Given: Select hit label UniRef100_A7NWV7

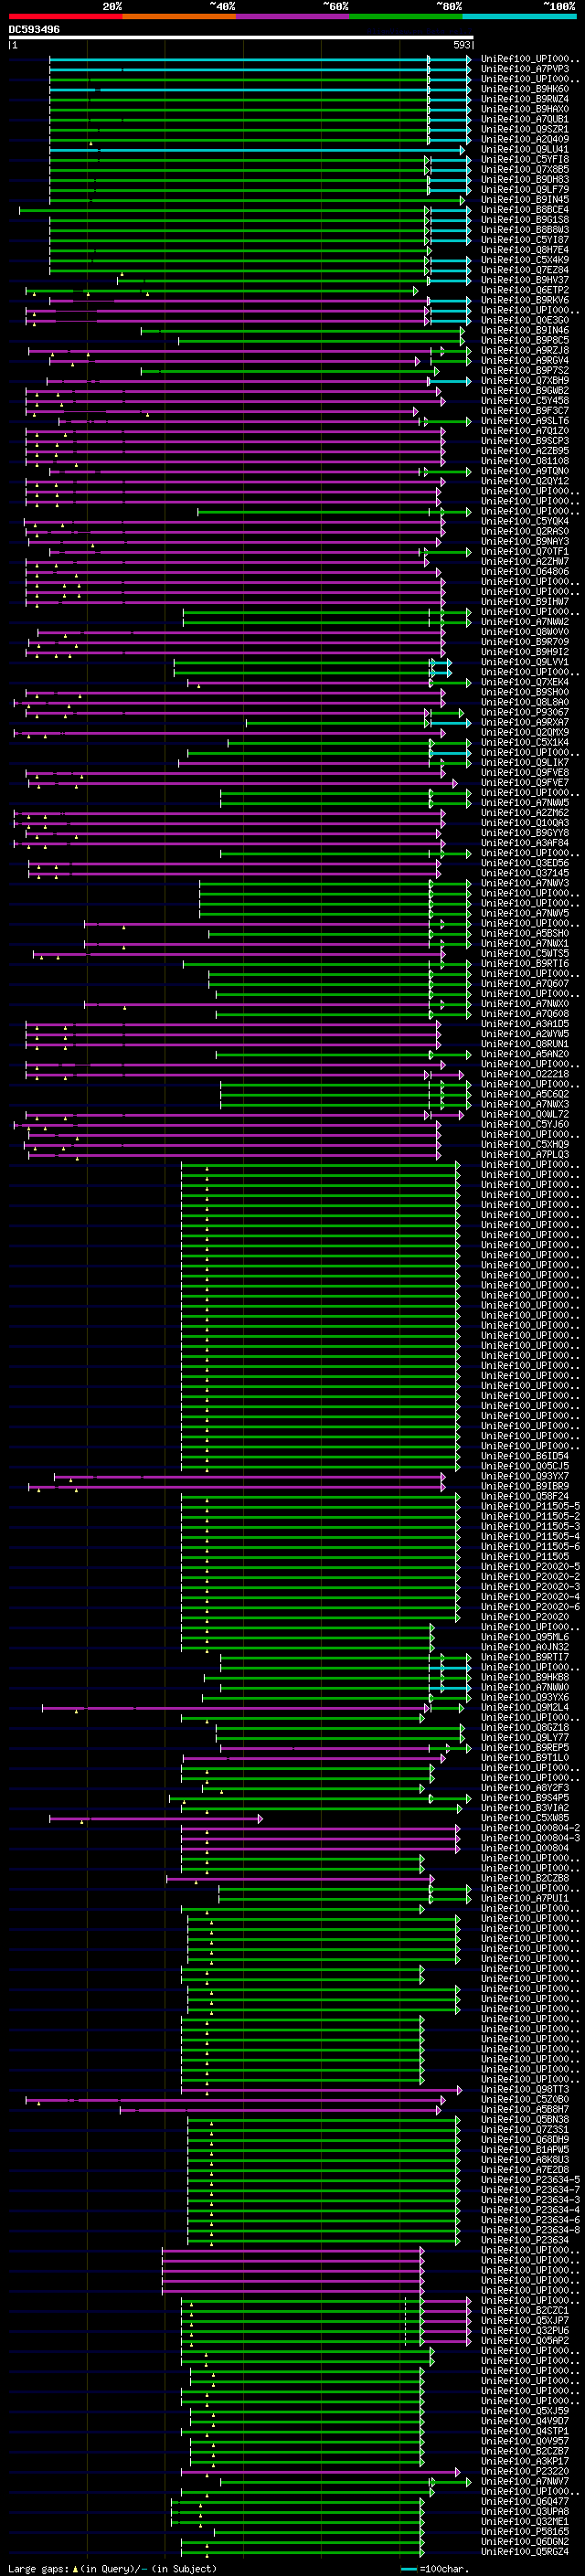Looking at the screenshot, I should pyautogui.click(x=525, y=2481).
